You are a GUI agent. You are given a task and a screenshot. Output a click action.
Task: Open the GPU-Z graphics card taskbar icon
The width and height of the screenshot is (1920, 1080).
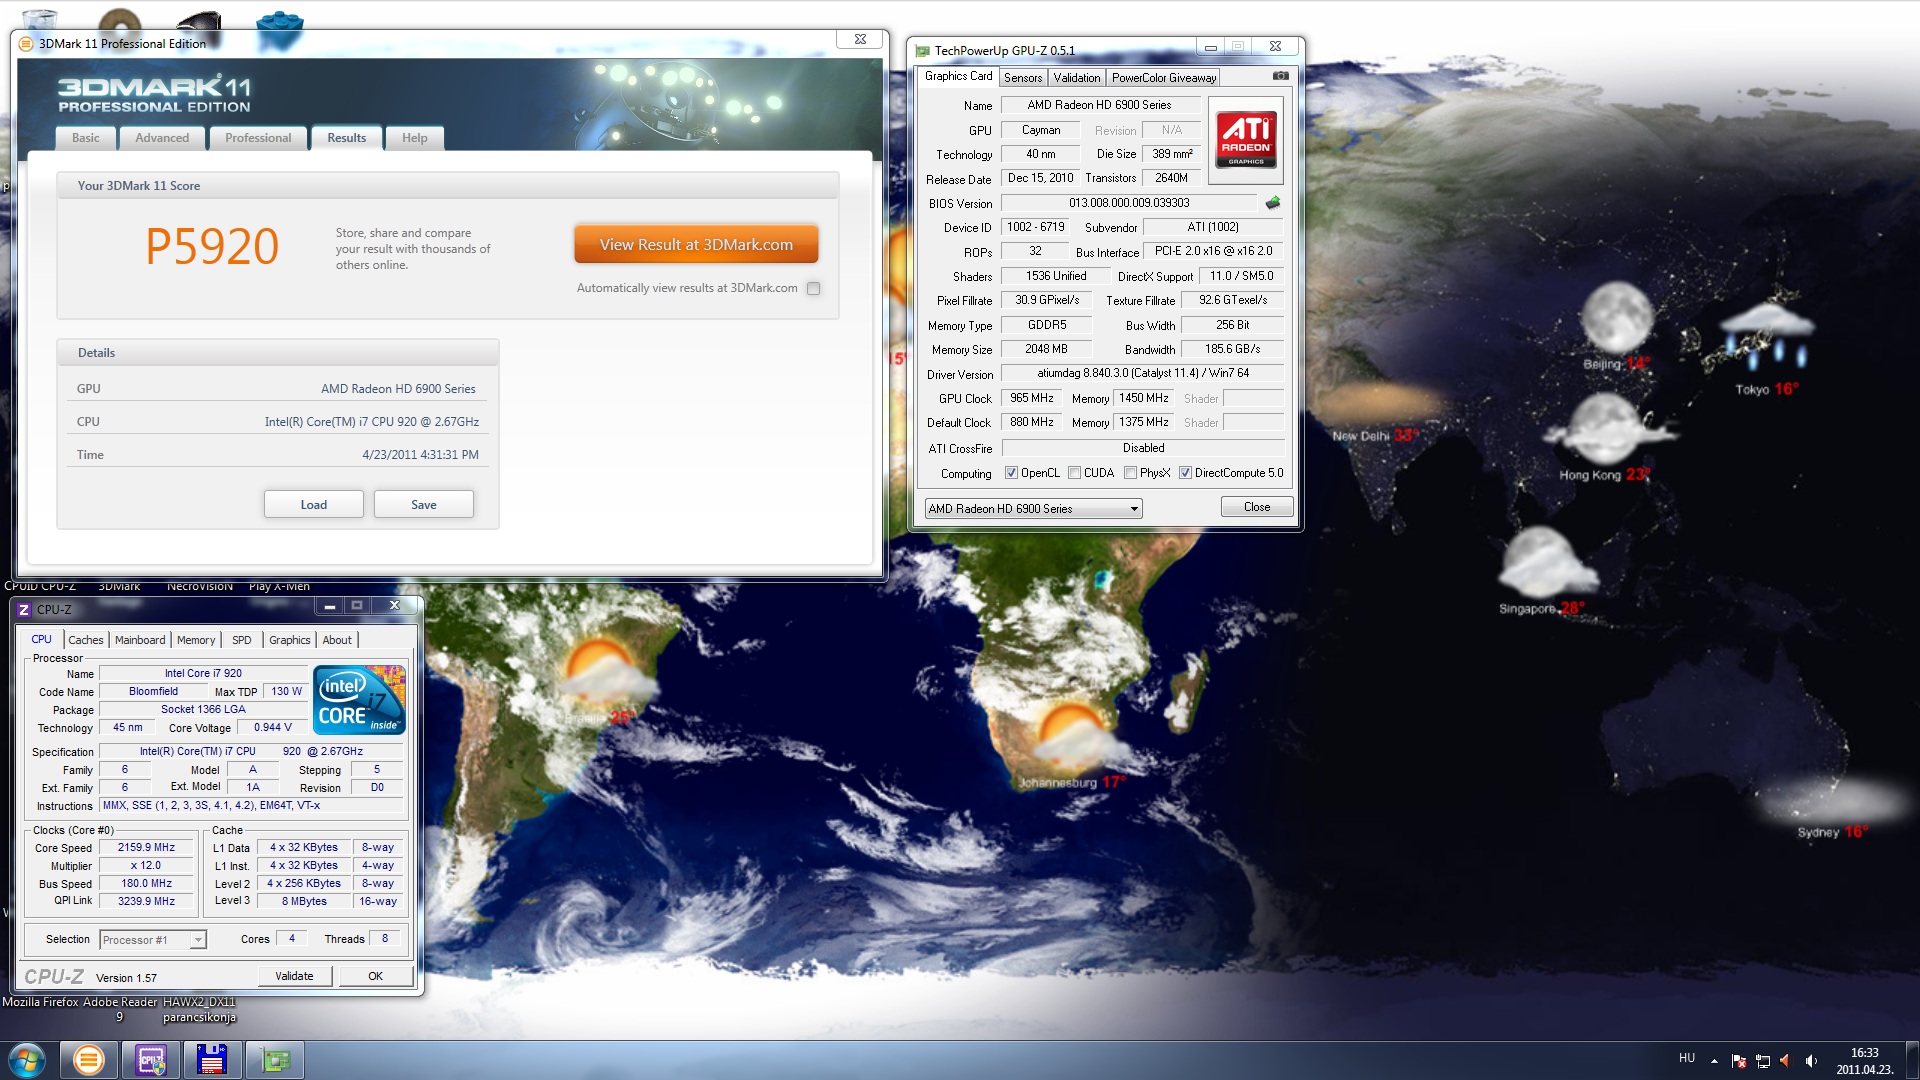[274, 1060]
